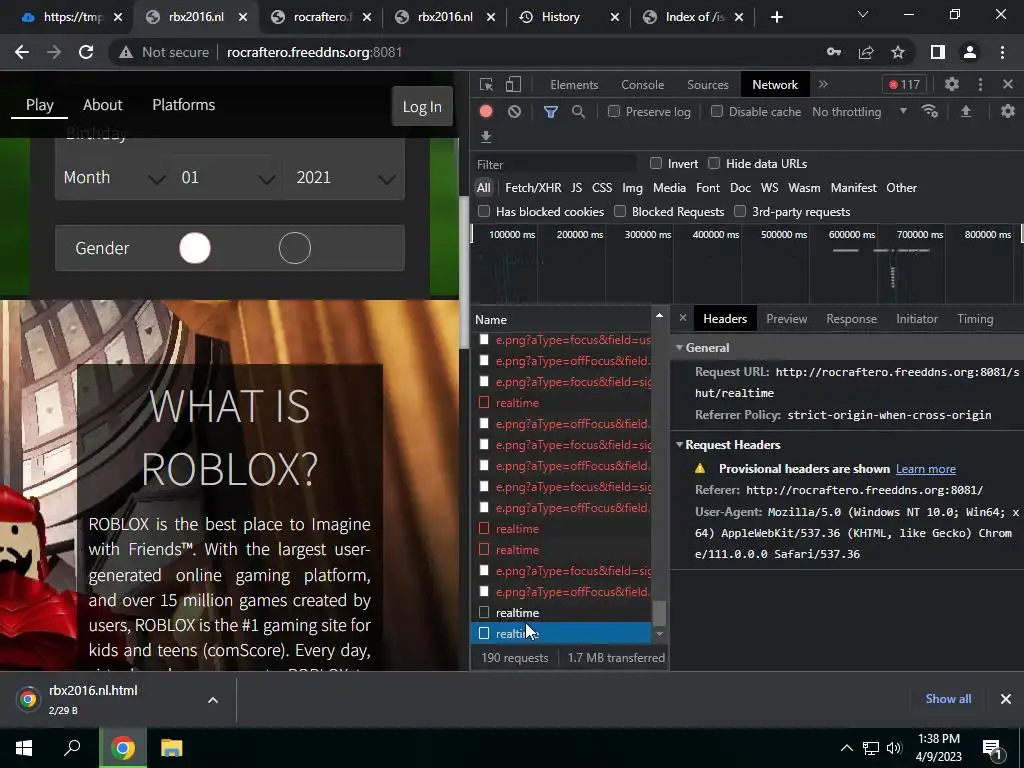Reload the current page
Viewport: 1024px width, 768px height.
click(86, 52)
